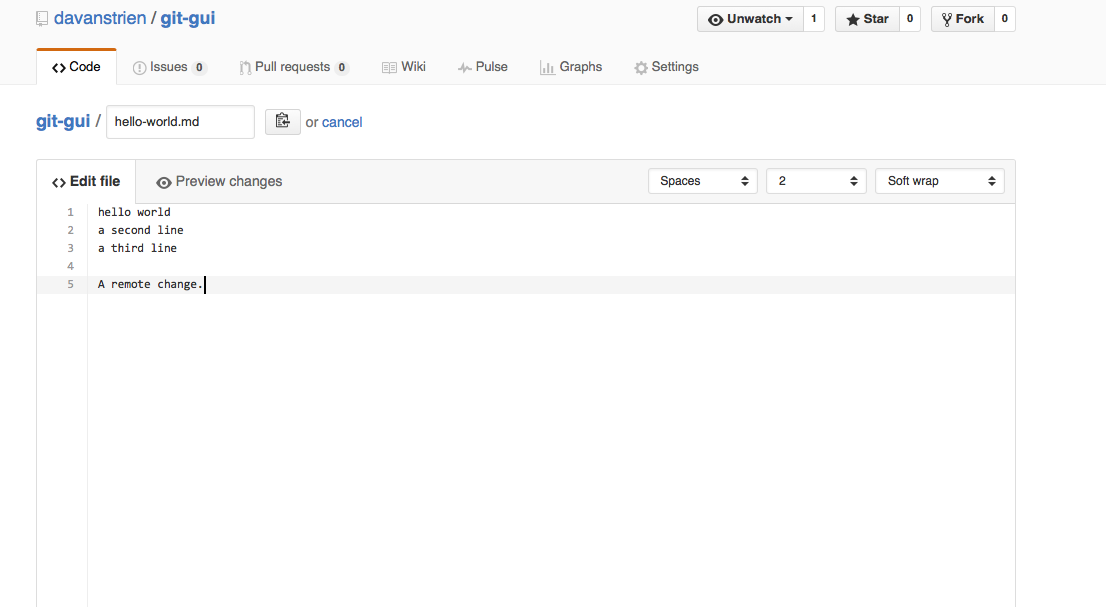Viewport: 1106px width, 607px height.
Task: Open the Spaces indentation dropdown
Action: click(703, 181)
